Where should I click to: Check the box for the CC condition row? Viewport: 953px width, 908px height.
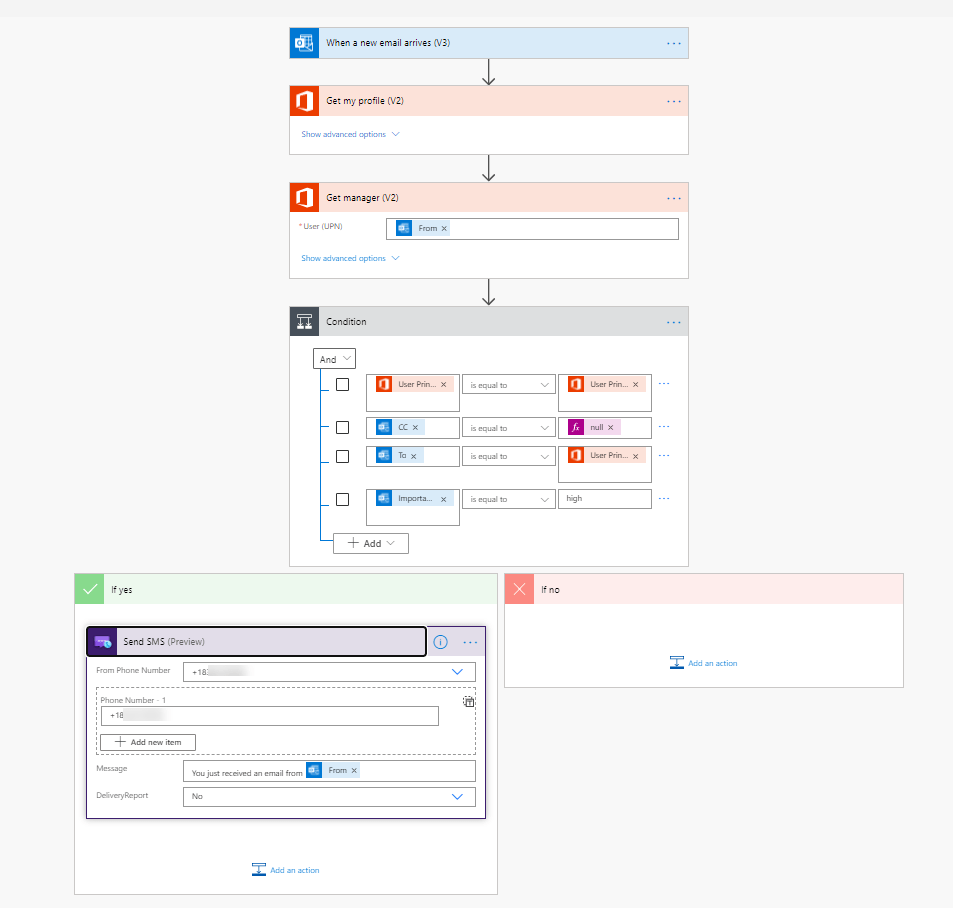coord(342,427)
